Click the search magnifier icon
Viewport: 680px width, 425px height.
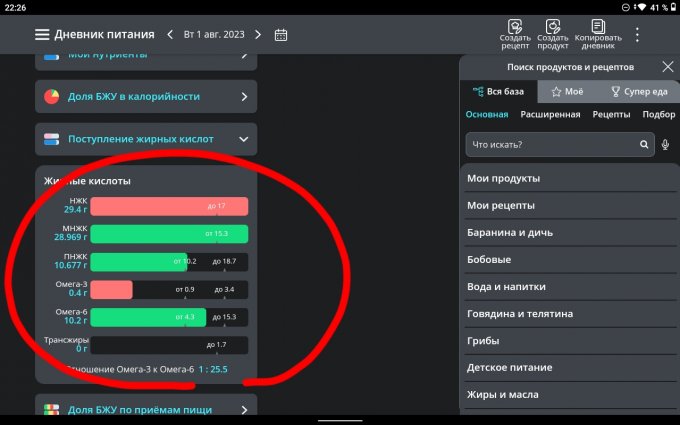tap(645, 145)
